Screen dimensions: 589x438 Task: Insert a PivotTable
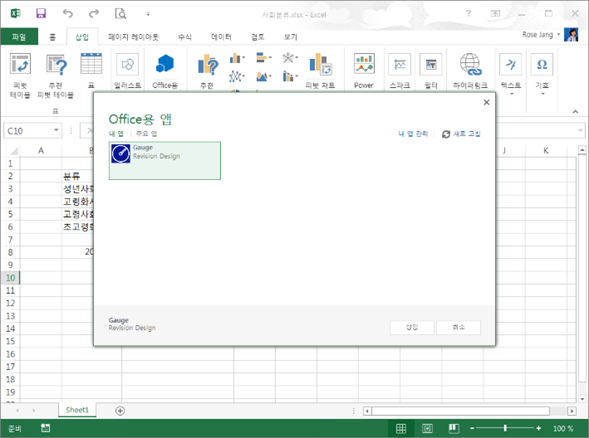[x=20, y=75]
